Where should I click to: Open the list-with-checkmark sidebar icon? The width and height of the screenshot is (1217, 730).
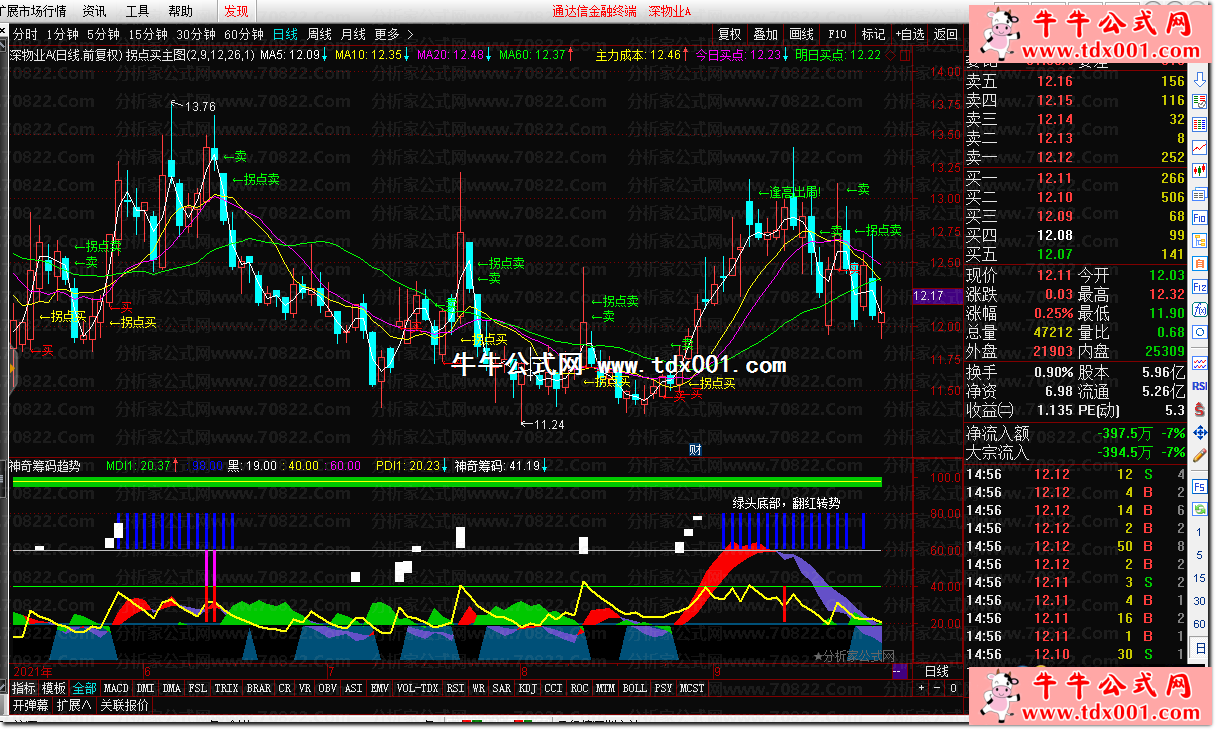click(1201, 99)
